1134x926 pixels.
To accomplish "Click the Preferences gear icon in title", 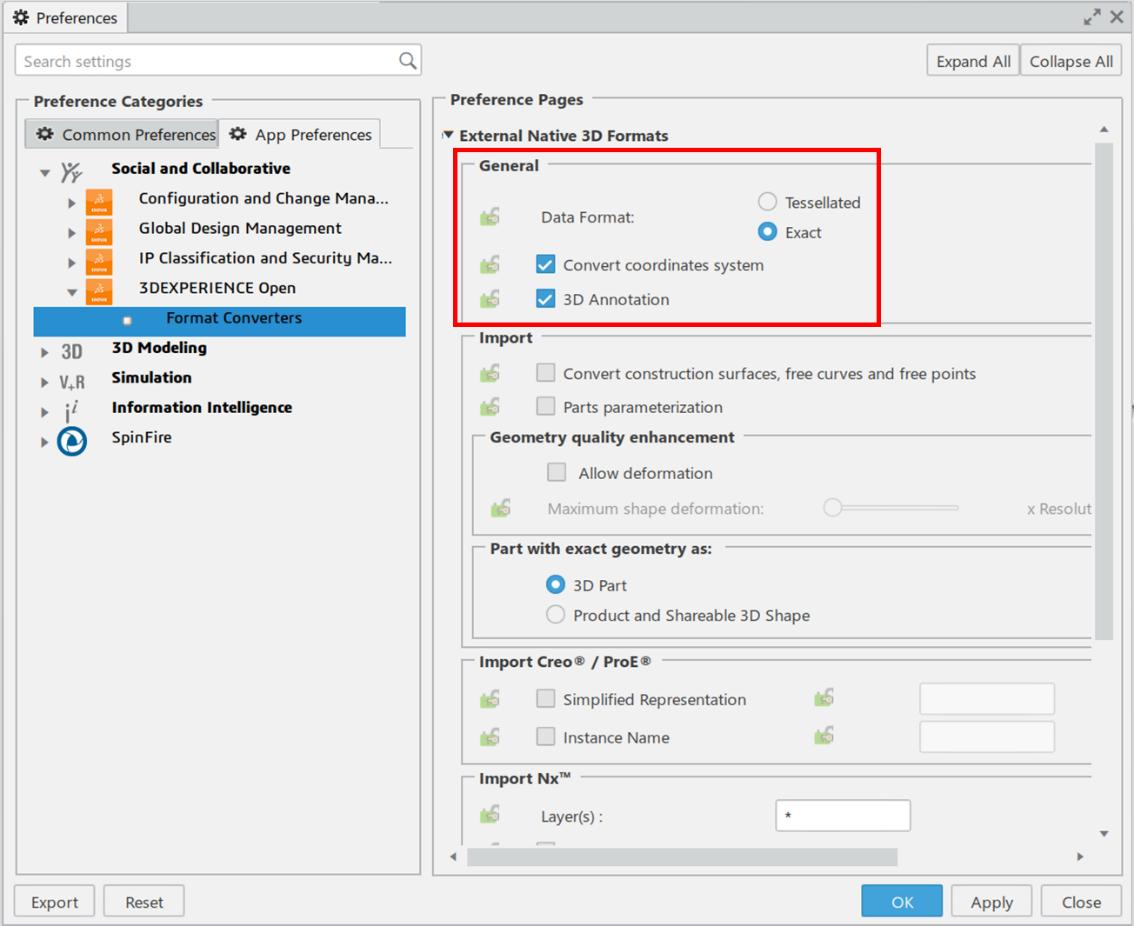I will click(x=21, y=17).
